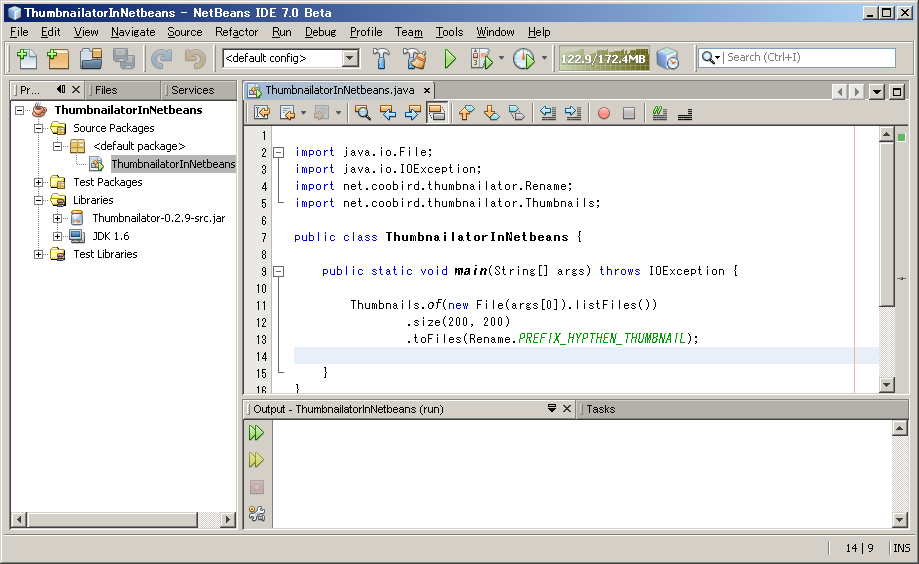Open the Team menu
The width and height of the screenshot is (919, 564).
point(409,32)
